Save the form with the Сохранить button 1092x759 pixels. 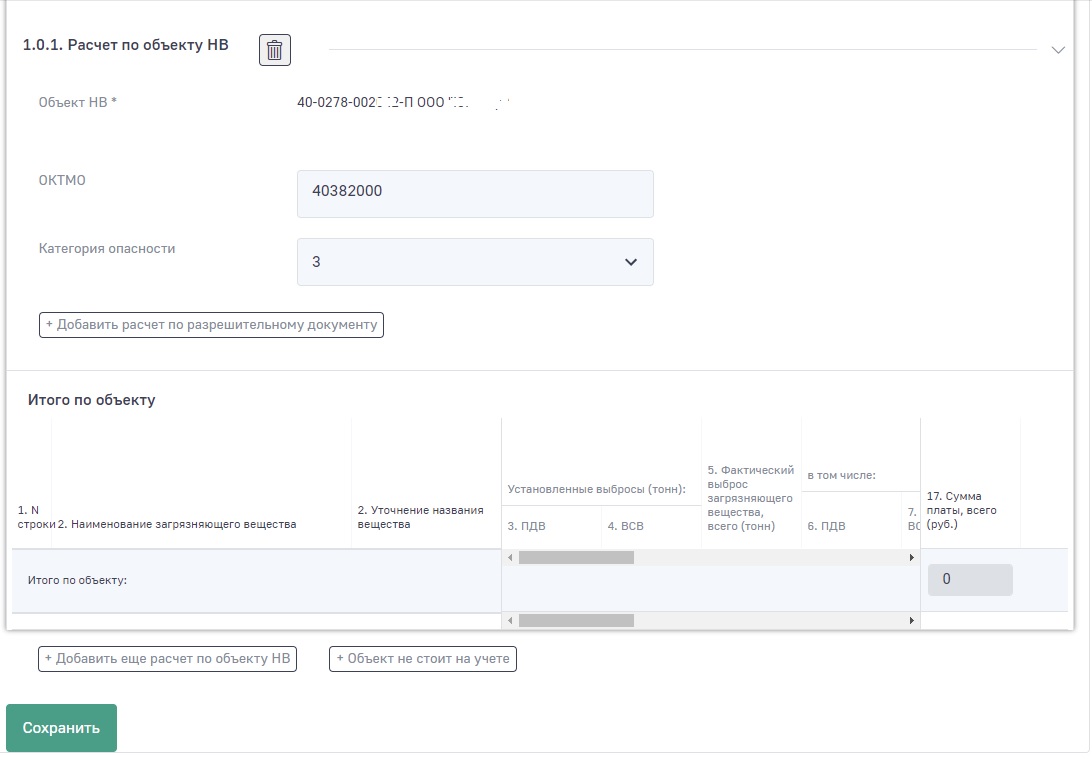61,728
